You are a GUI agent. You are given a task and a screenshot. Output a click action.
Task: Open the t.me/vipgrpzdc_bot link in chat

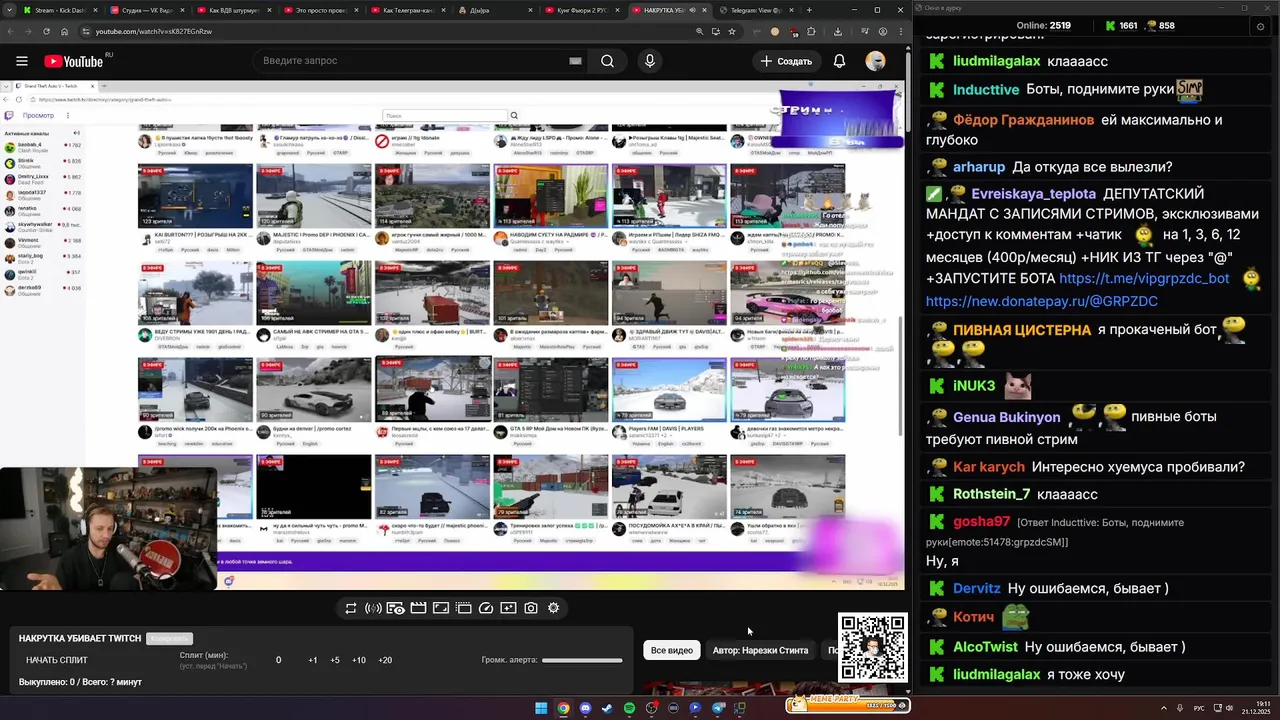tap(1144, 279)
